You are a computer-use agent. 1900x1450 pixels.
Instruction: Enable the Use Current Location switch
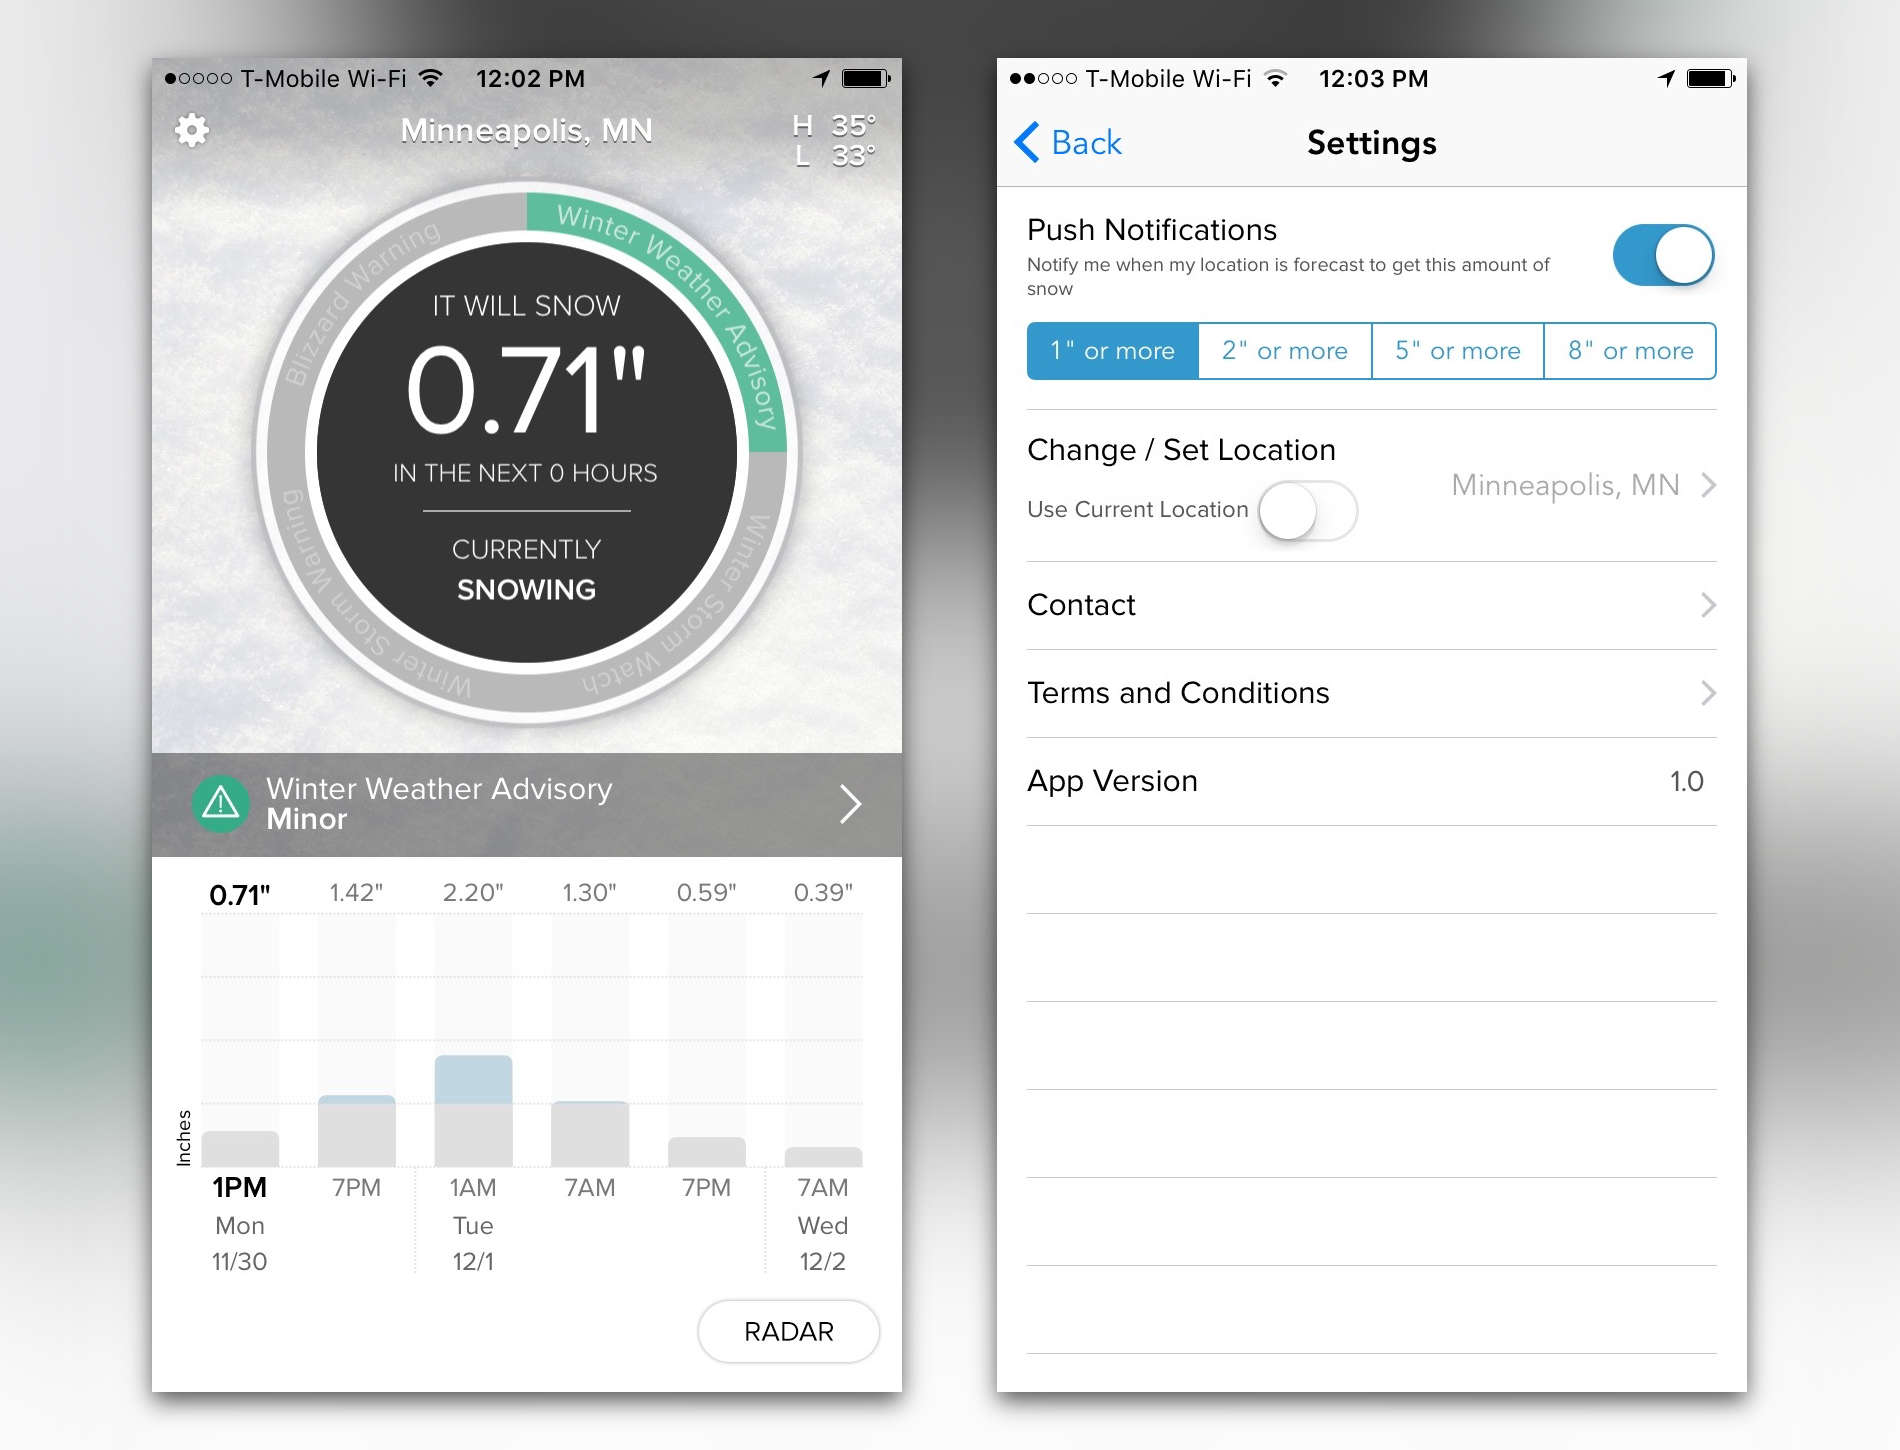[1306, 510]
